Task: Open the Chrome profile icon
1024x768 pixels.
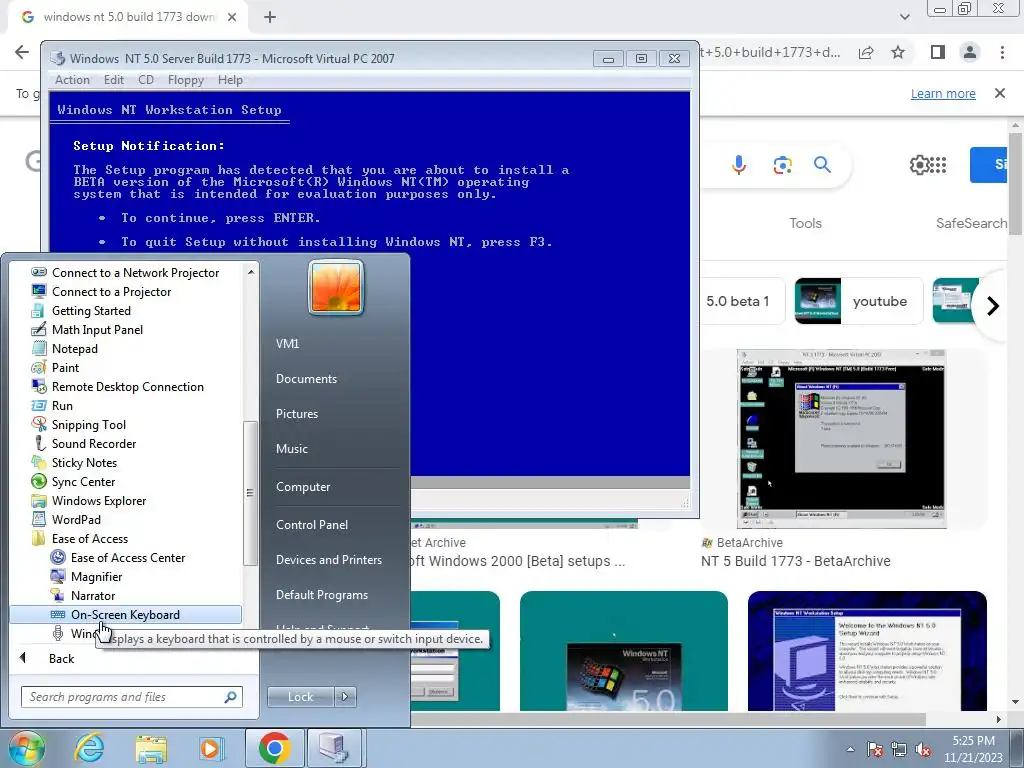Action: click(970, 52)
